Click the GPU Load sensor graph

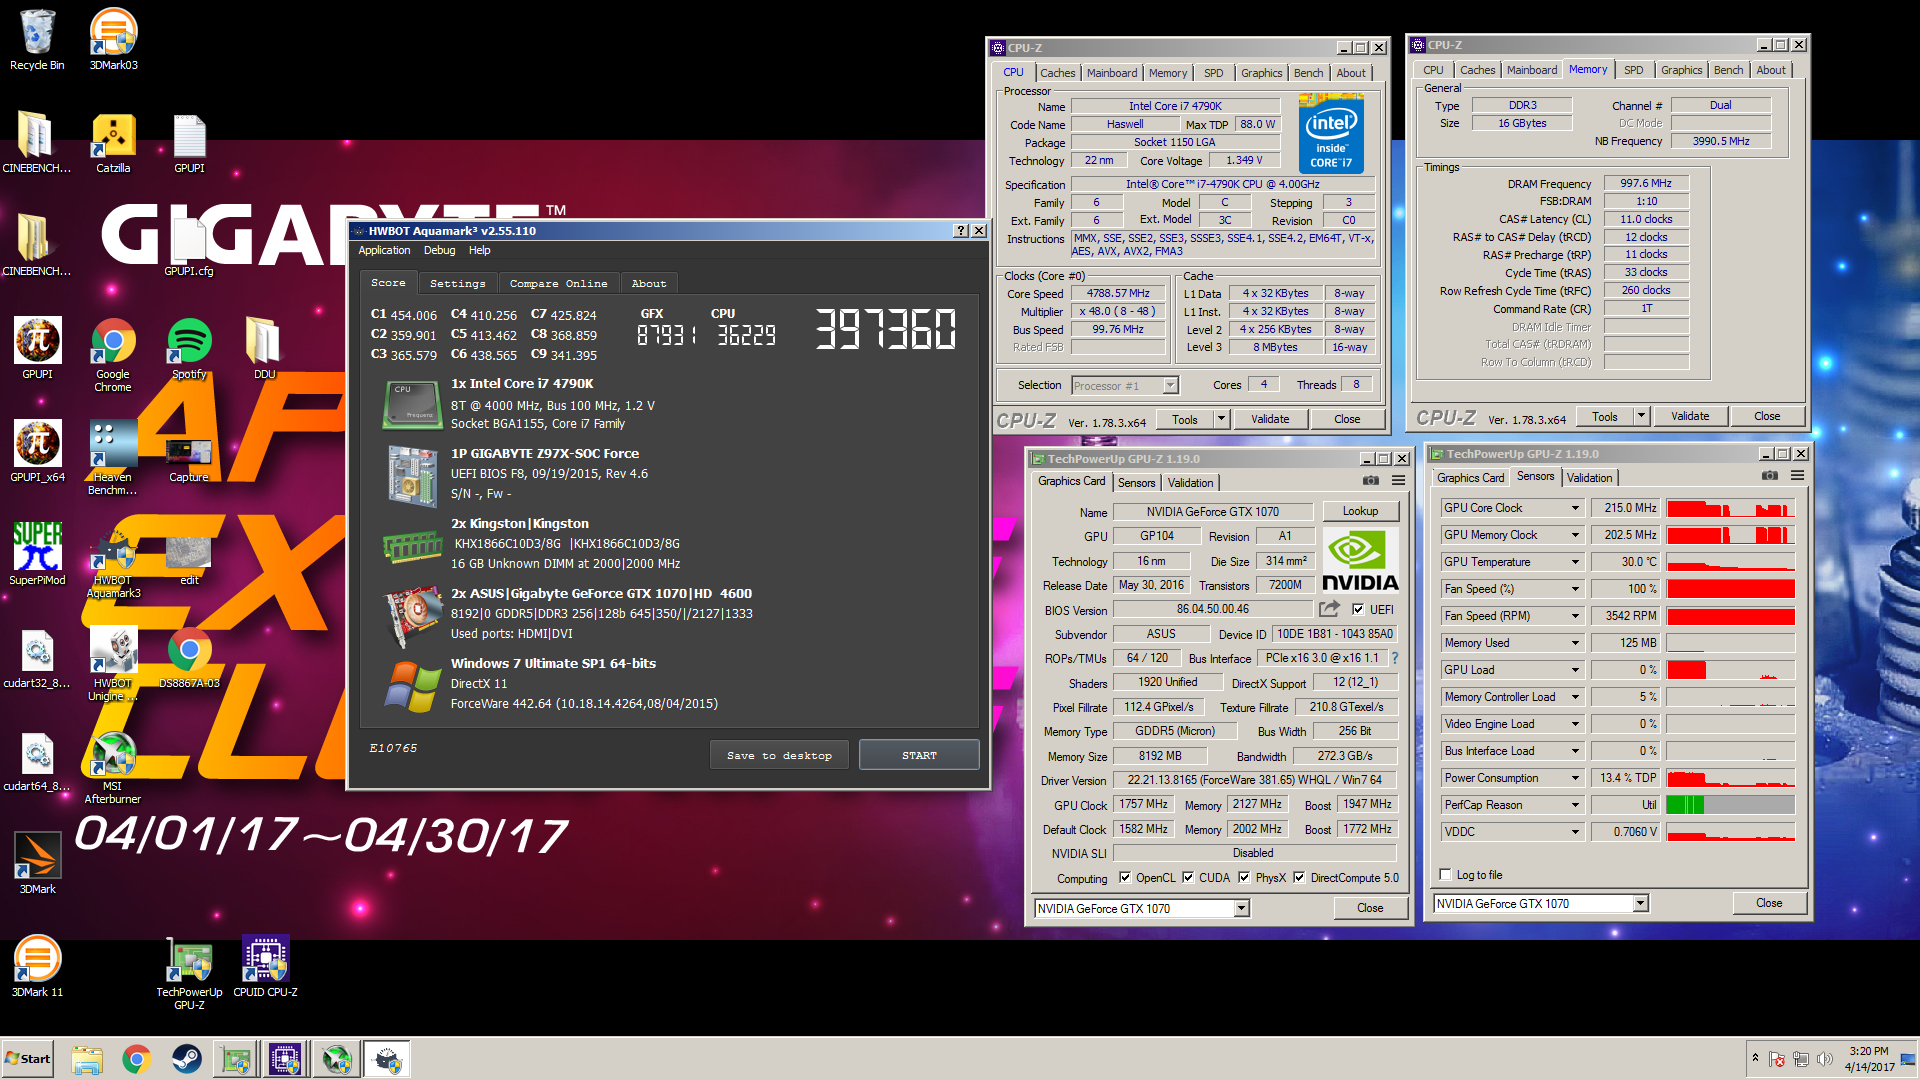(1731, 670)
